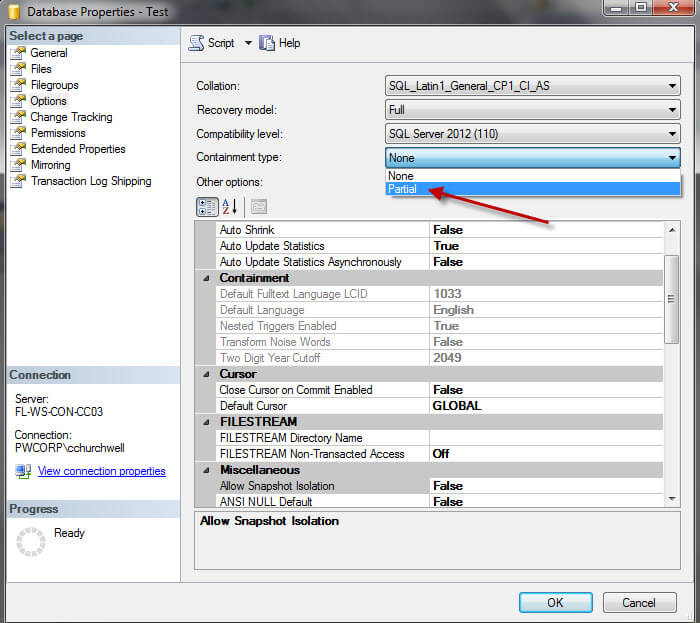This screenshot has width=700, height=623.
Task: Select the General page icon
Action: point(18,53)
